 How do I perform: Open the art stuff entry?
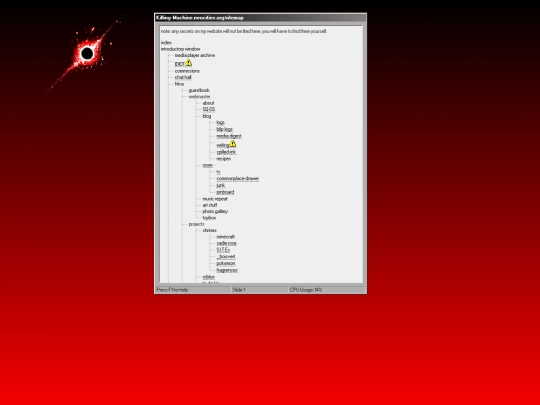pos(210,205)
